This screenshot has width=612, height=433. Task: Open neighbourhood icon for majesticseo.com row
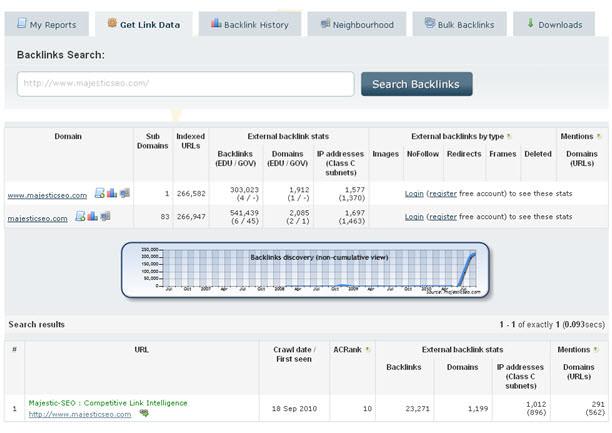pos(105,216)
